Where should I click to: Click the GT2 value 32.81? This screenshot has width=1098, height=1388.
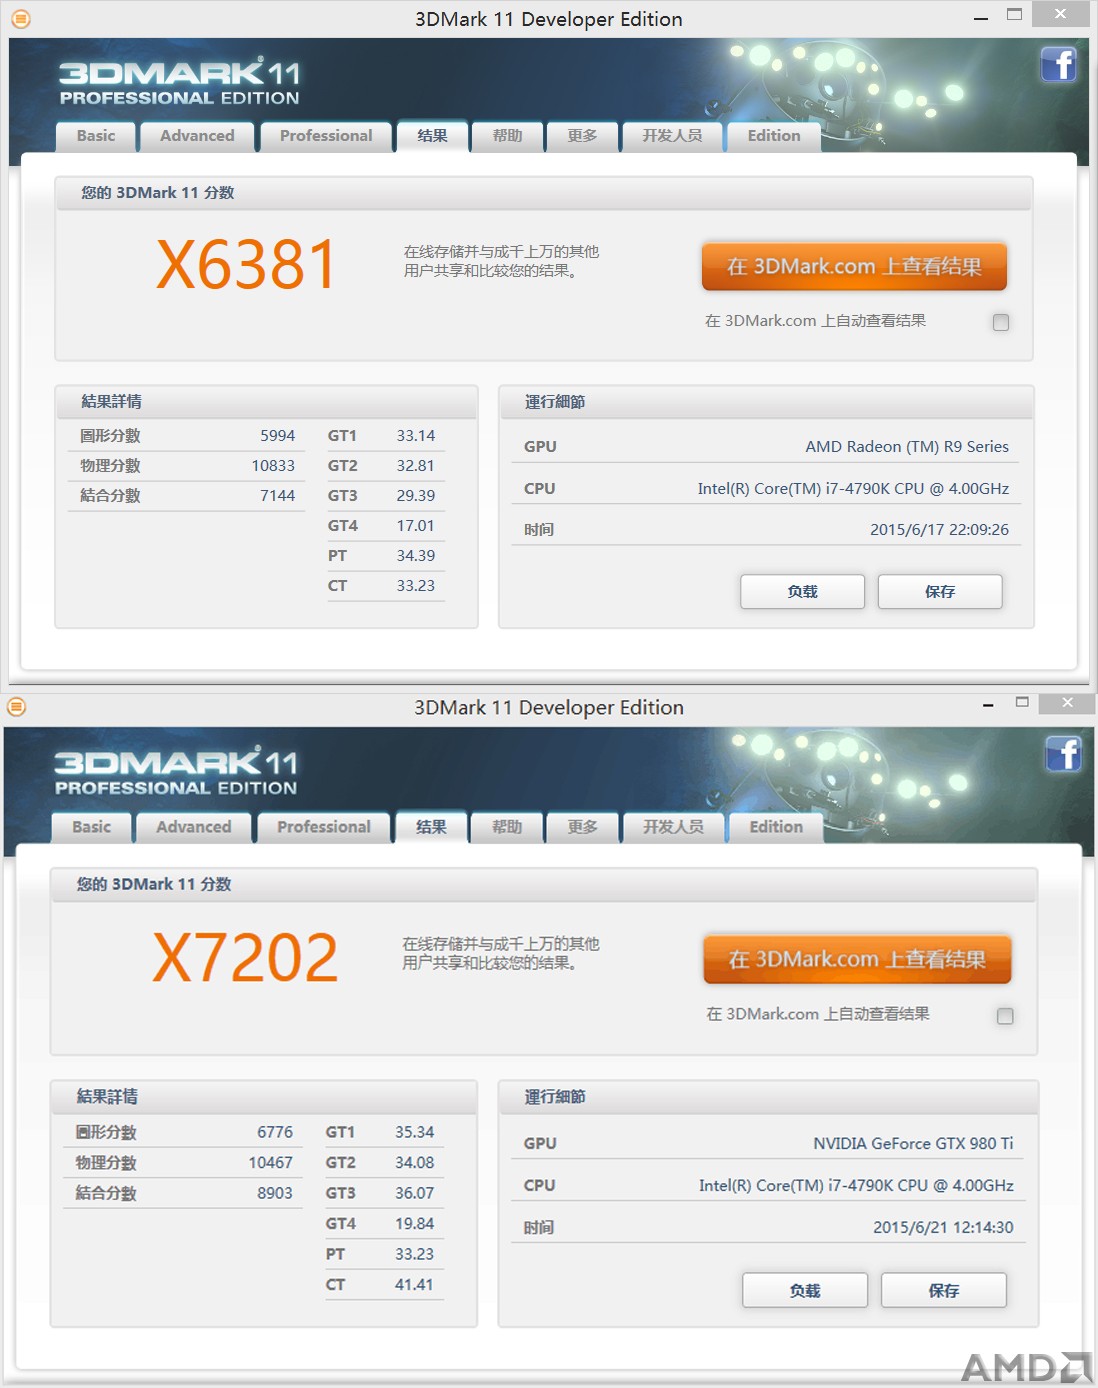tap(416, 466)
